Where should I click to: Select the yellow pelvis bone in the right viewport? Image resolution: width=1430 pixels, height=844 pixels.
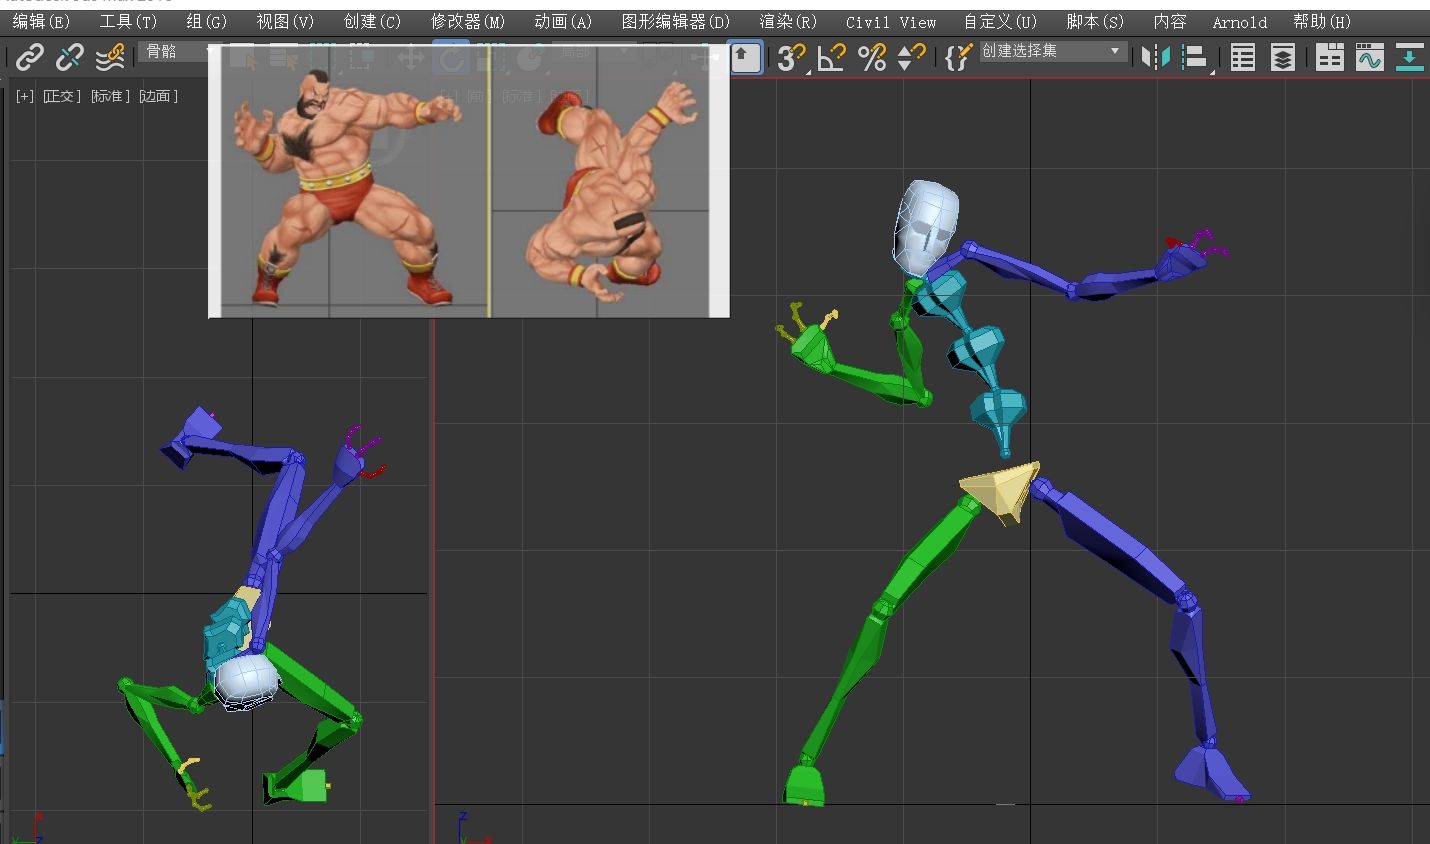tap(1002, 491)
